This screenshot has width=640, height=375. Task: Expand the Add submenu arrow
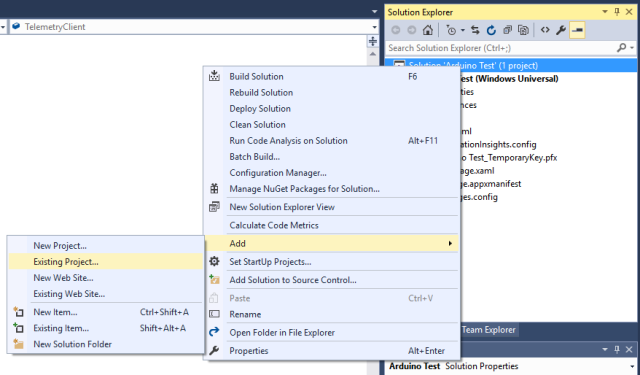(450, 243)
